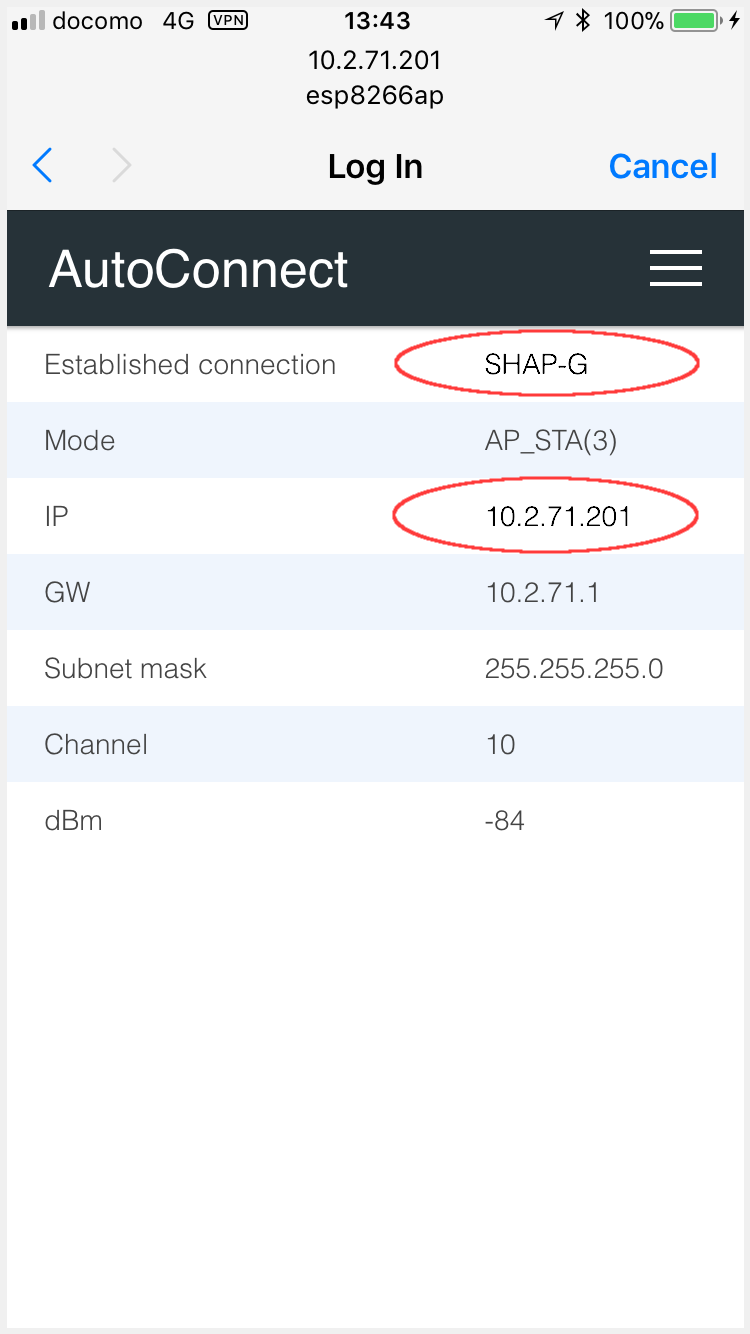
Task: Select the dBm -84 row
Action: [x=375, y=821]
